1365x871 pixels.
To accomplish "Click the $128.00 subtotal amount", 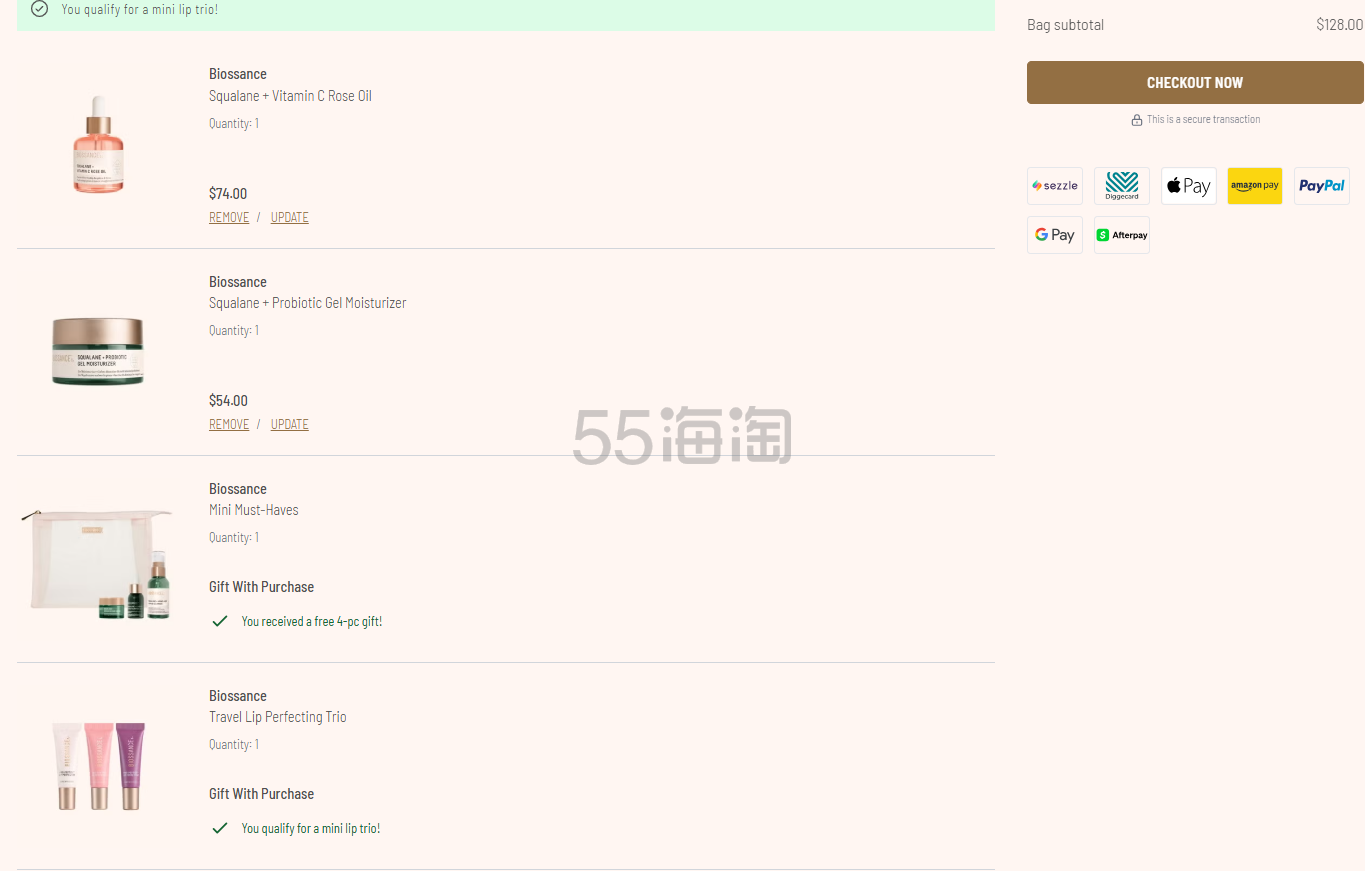I will 1339,25.
